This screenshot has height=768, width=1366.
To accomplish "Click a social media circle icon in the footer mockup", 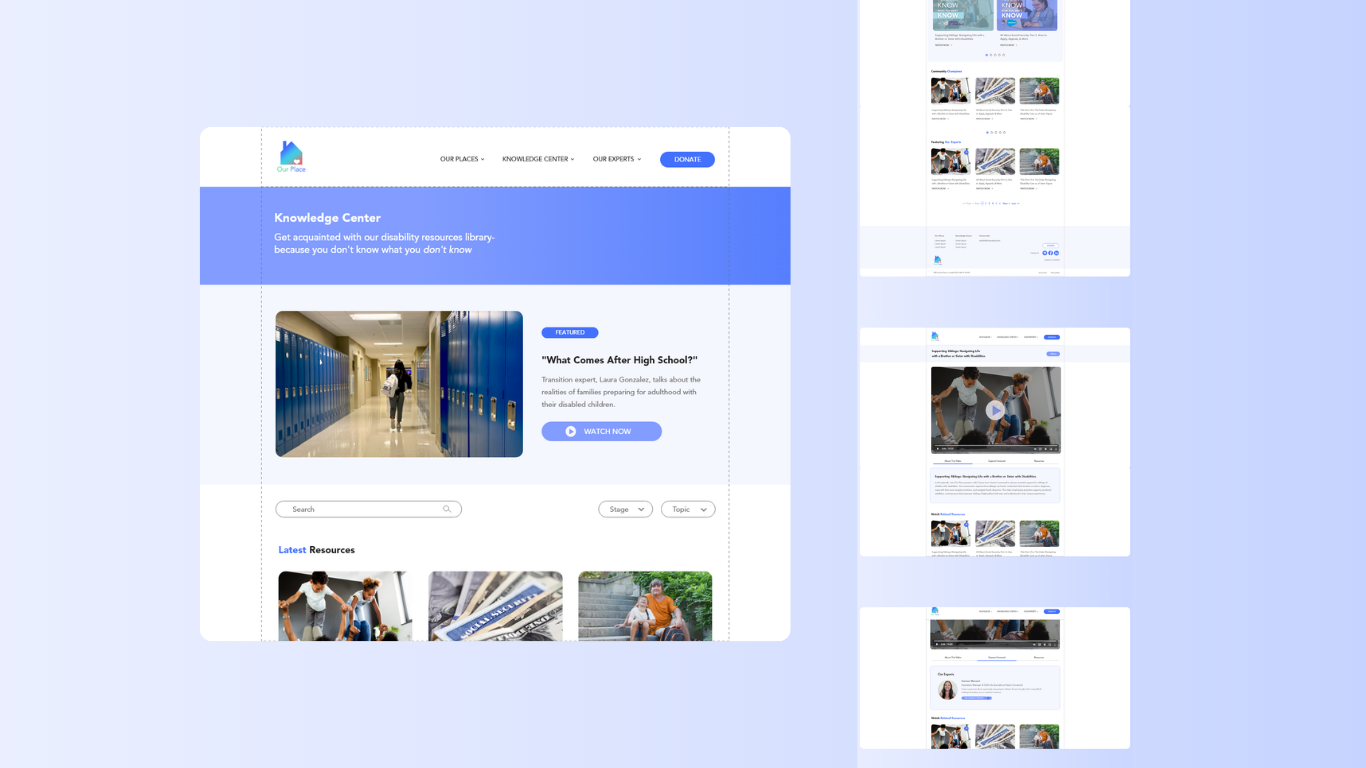I will pyautogui.click(x=1050, y=253).
